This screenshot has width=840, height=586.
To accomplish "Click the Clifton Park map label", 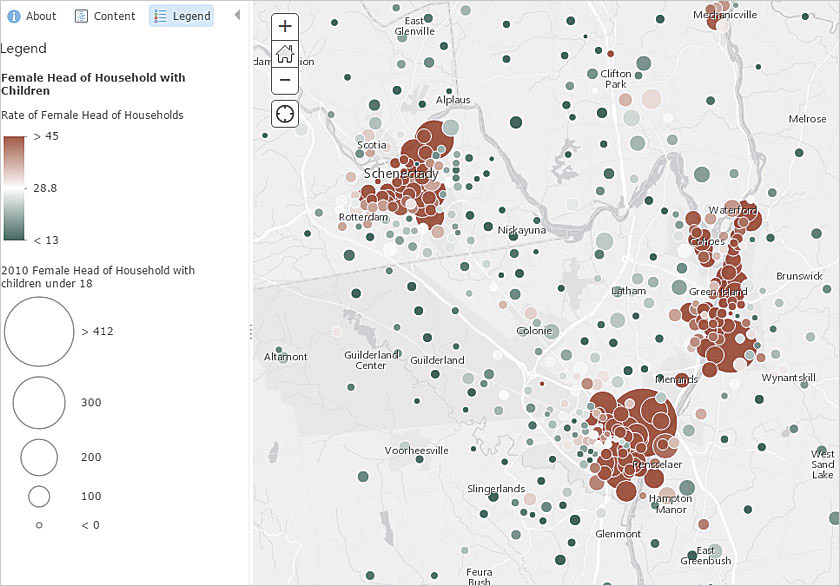I will pos(616,79).
